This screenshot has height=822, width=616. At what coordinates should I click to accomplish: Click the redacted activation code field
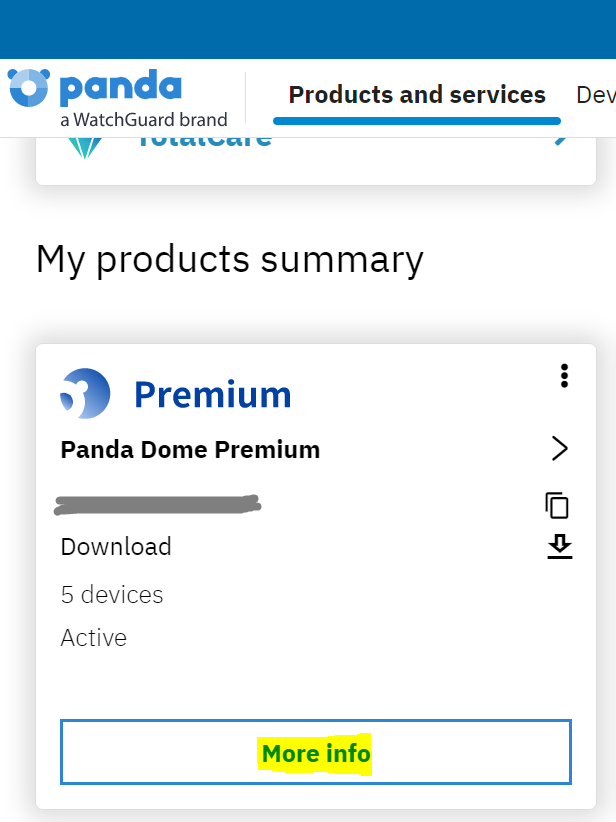157,505
